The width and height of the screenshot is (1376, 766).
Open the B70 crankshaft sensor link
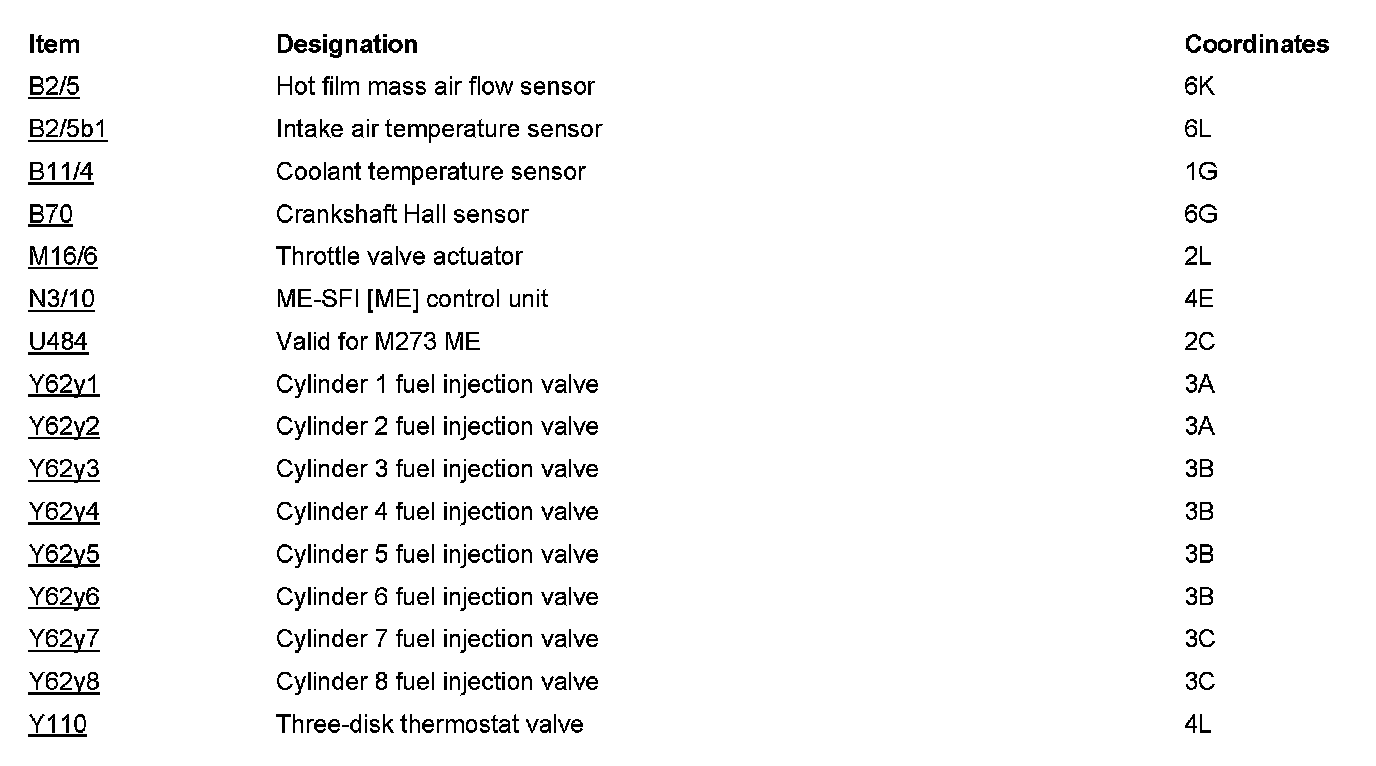(x=51, y=214)
